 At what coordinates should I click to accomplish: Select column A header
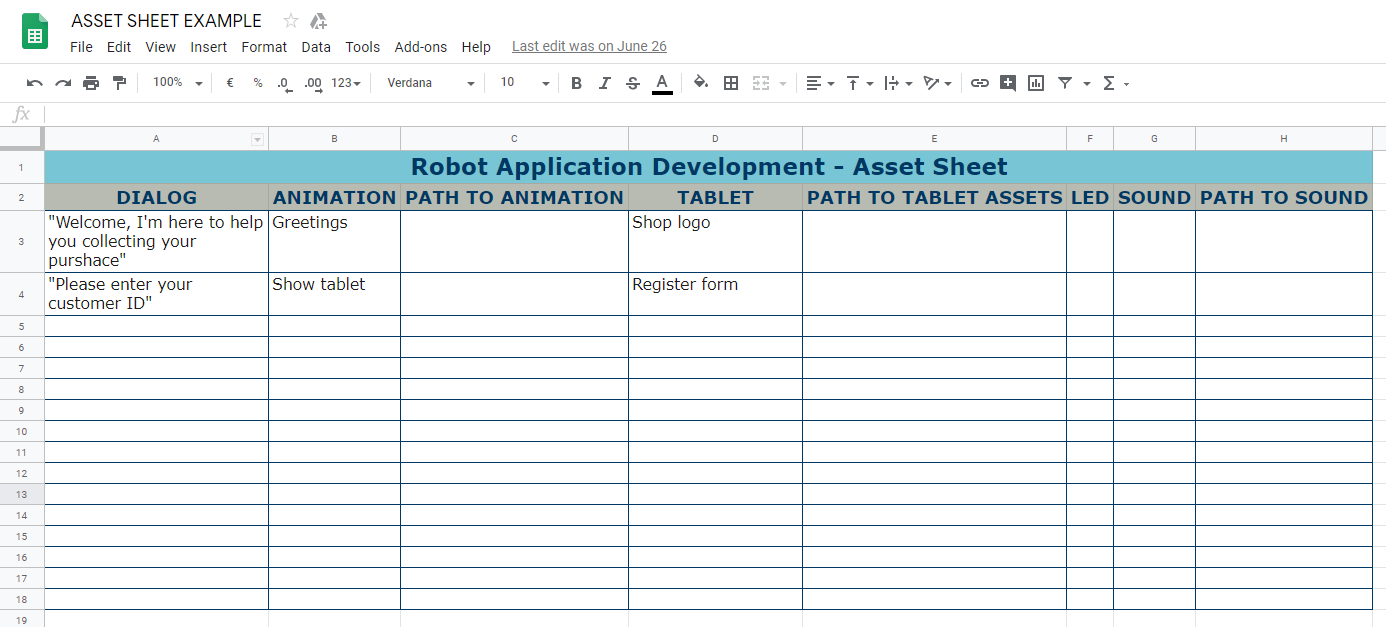pos(156,139)
